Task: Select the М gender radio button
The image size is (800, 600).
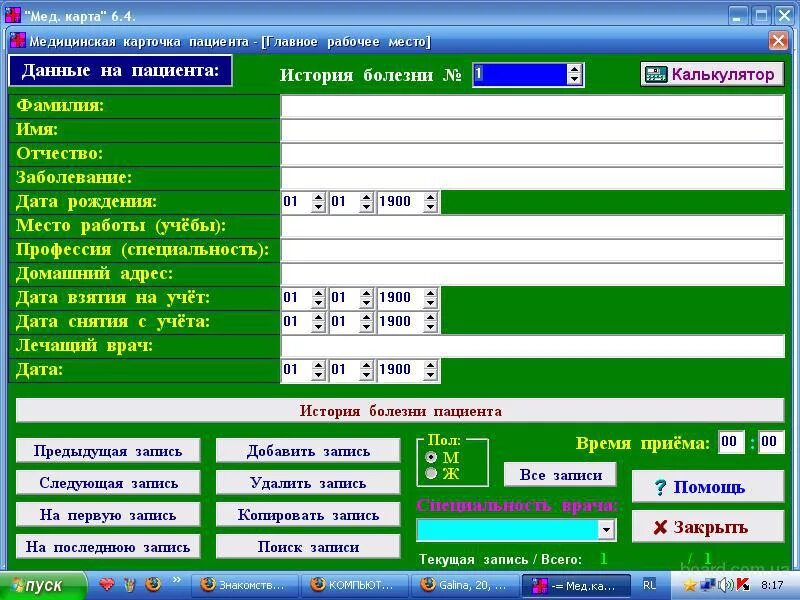Action: 431,457
